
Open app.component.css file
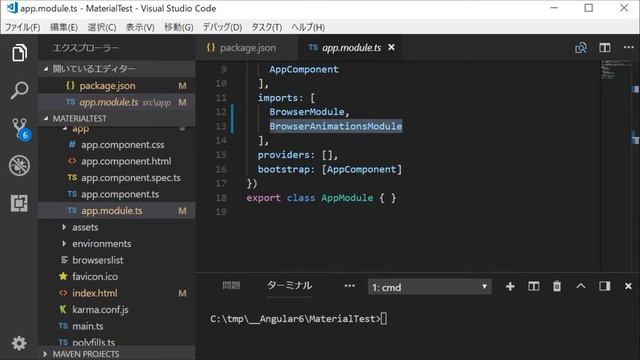[x=117, y=145]
